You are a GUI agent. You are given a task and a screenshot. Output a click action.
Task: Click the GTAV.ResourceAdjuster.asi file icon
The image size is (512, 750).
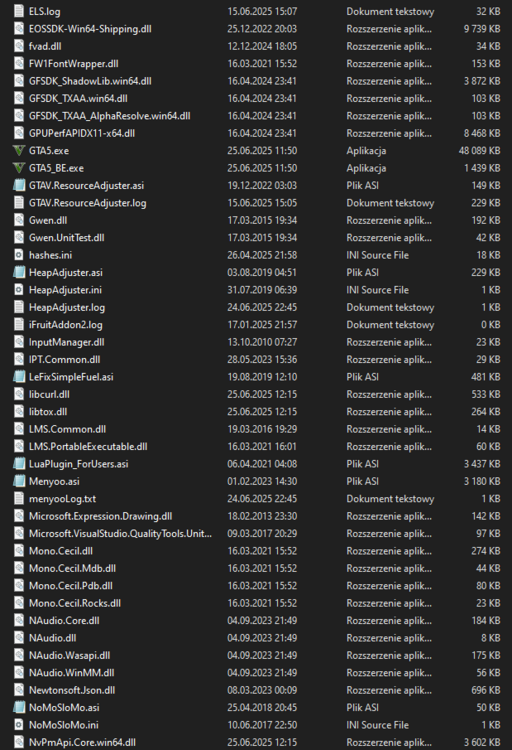[19, 186]
